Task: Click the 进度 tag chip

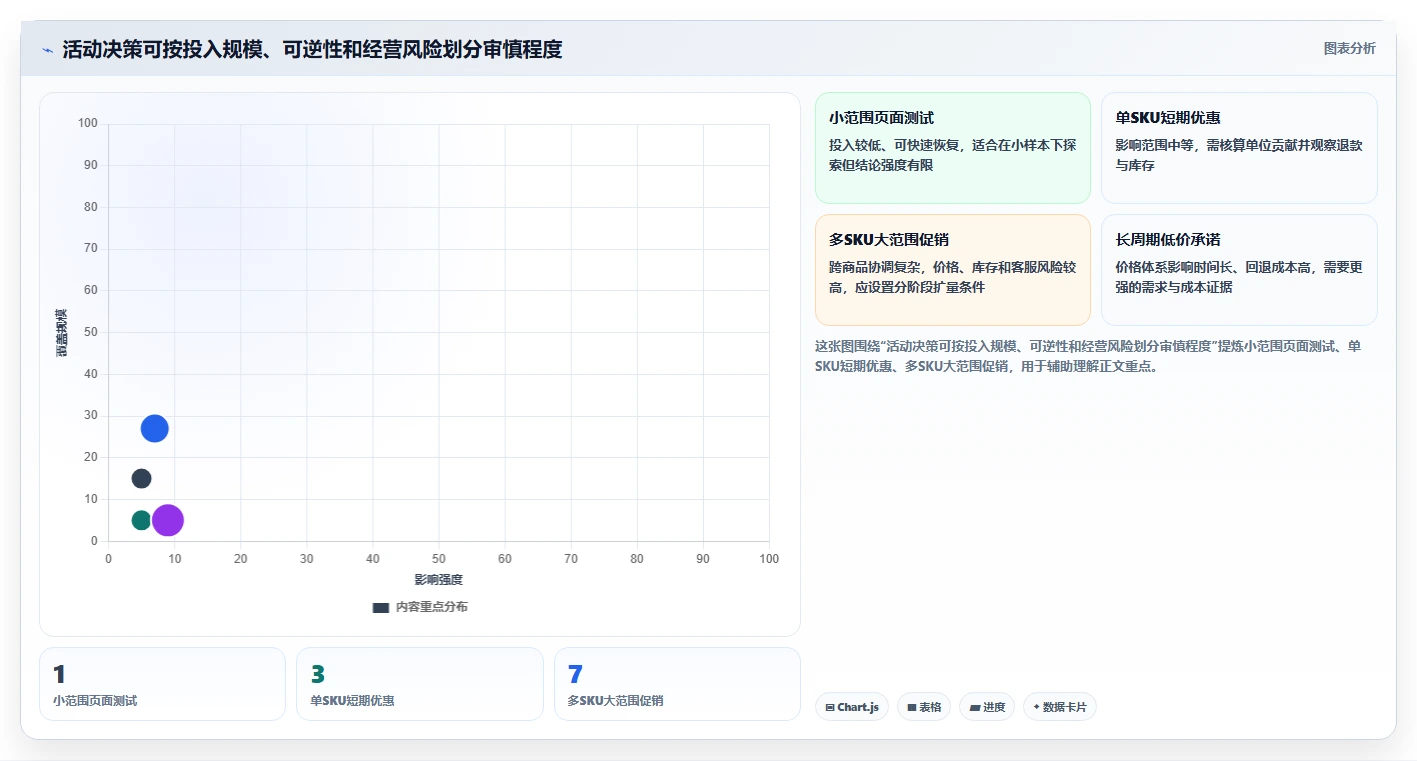Action: [x=987, y=707]
